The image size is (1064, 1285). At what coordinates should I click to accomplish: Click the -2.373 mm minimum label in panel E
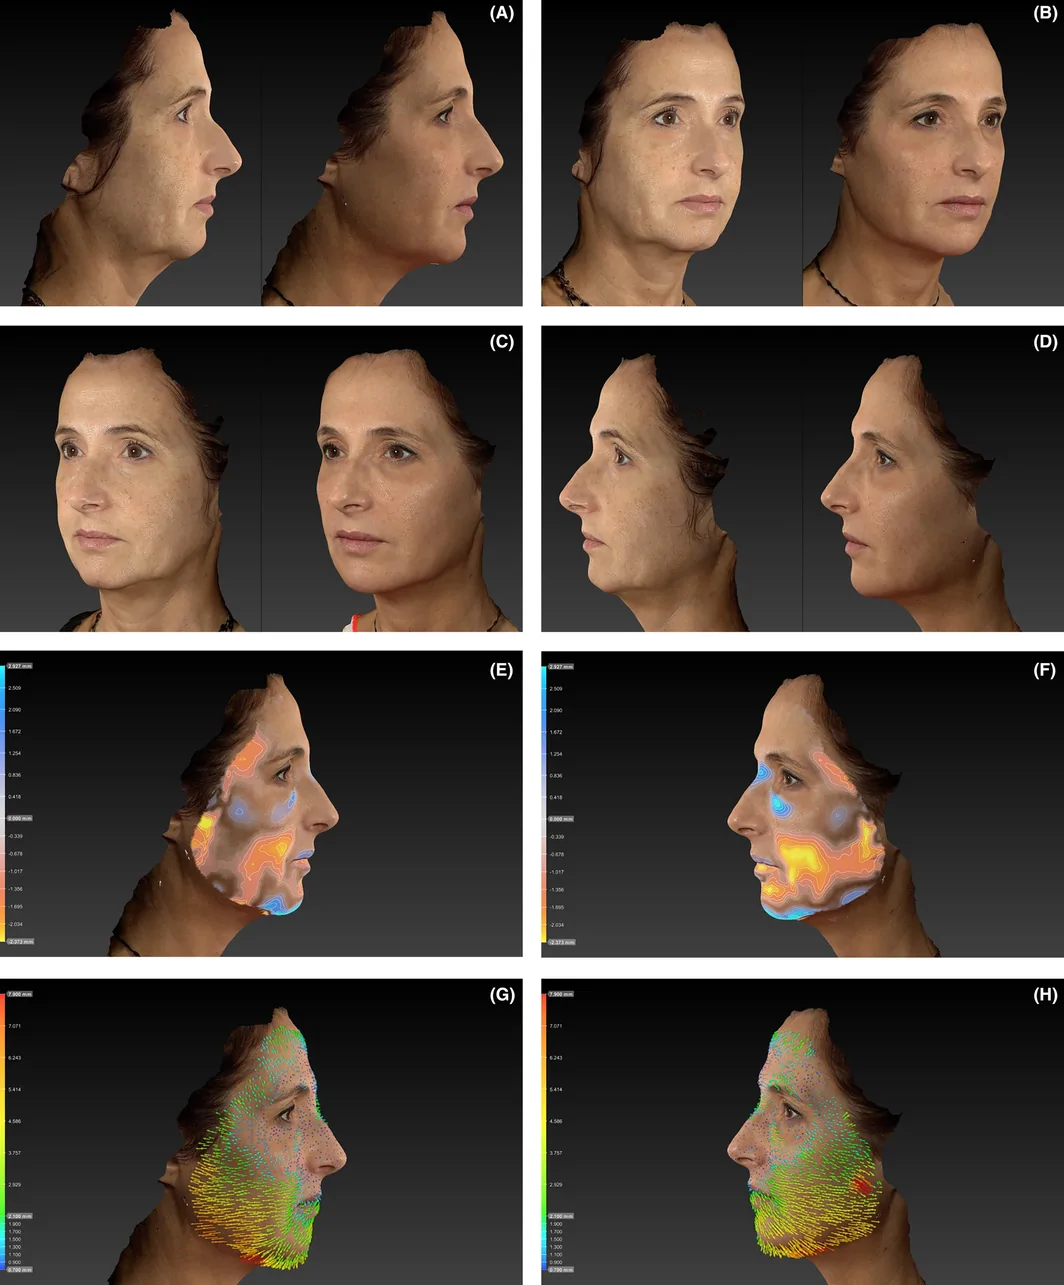[21, 942]
